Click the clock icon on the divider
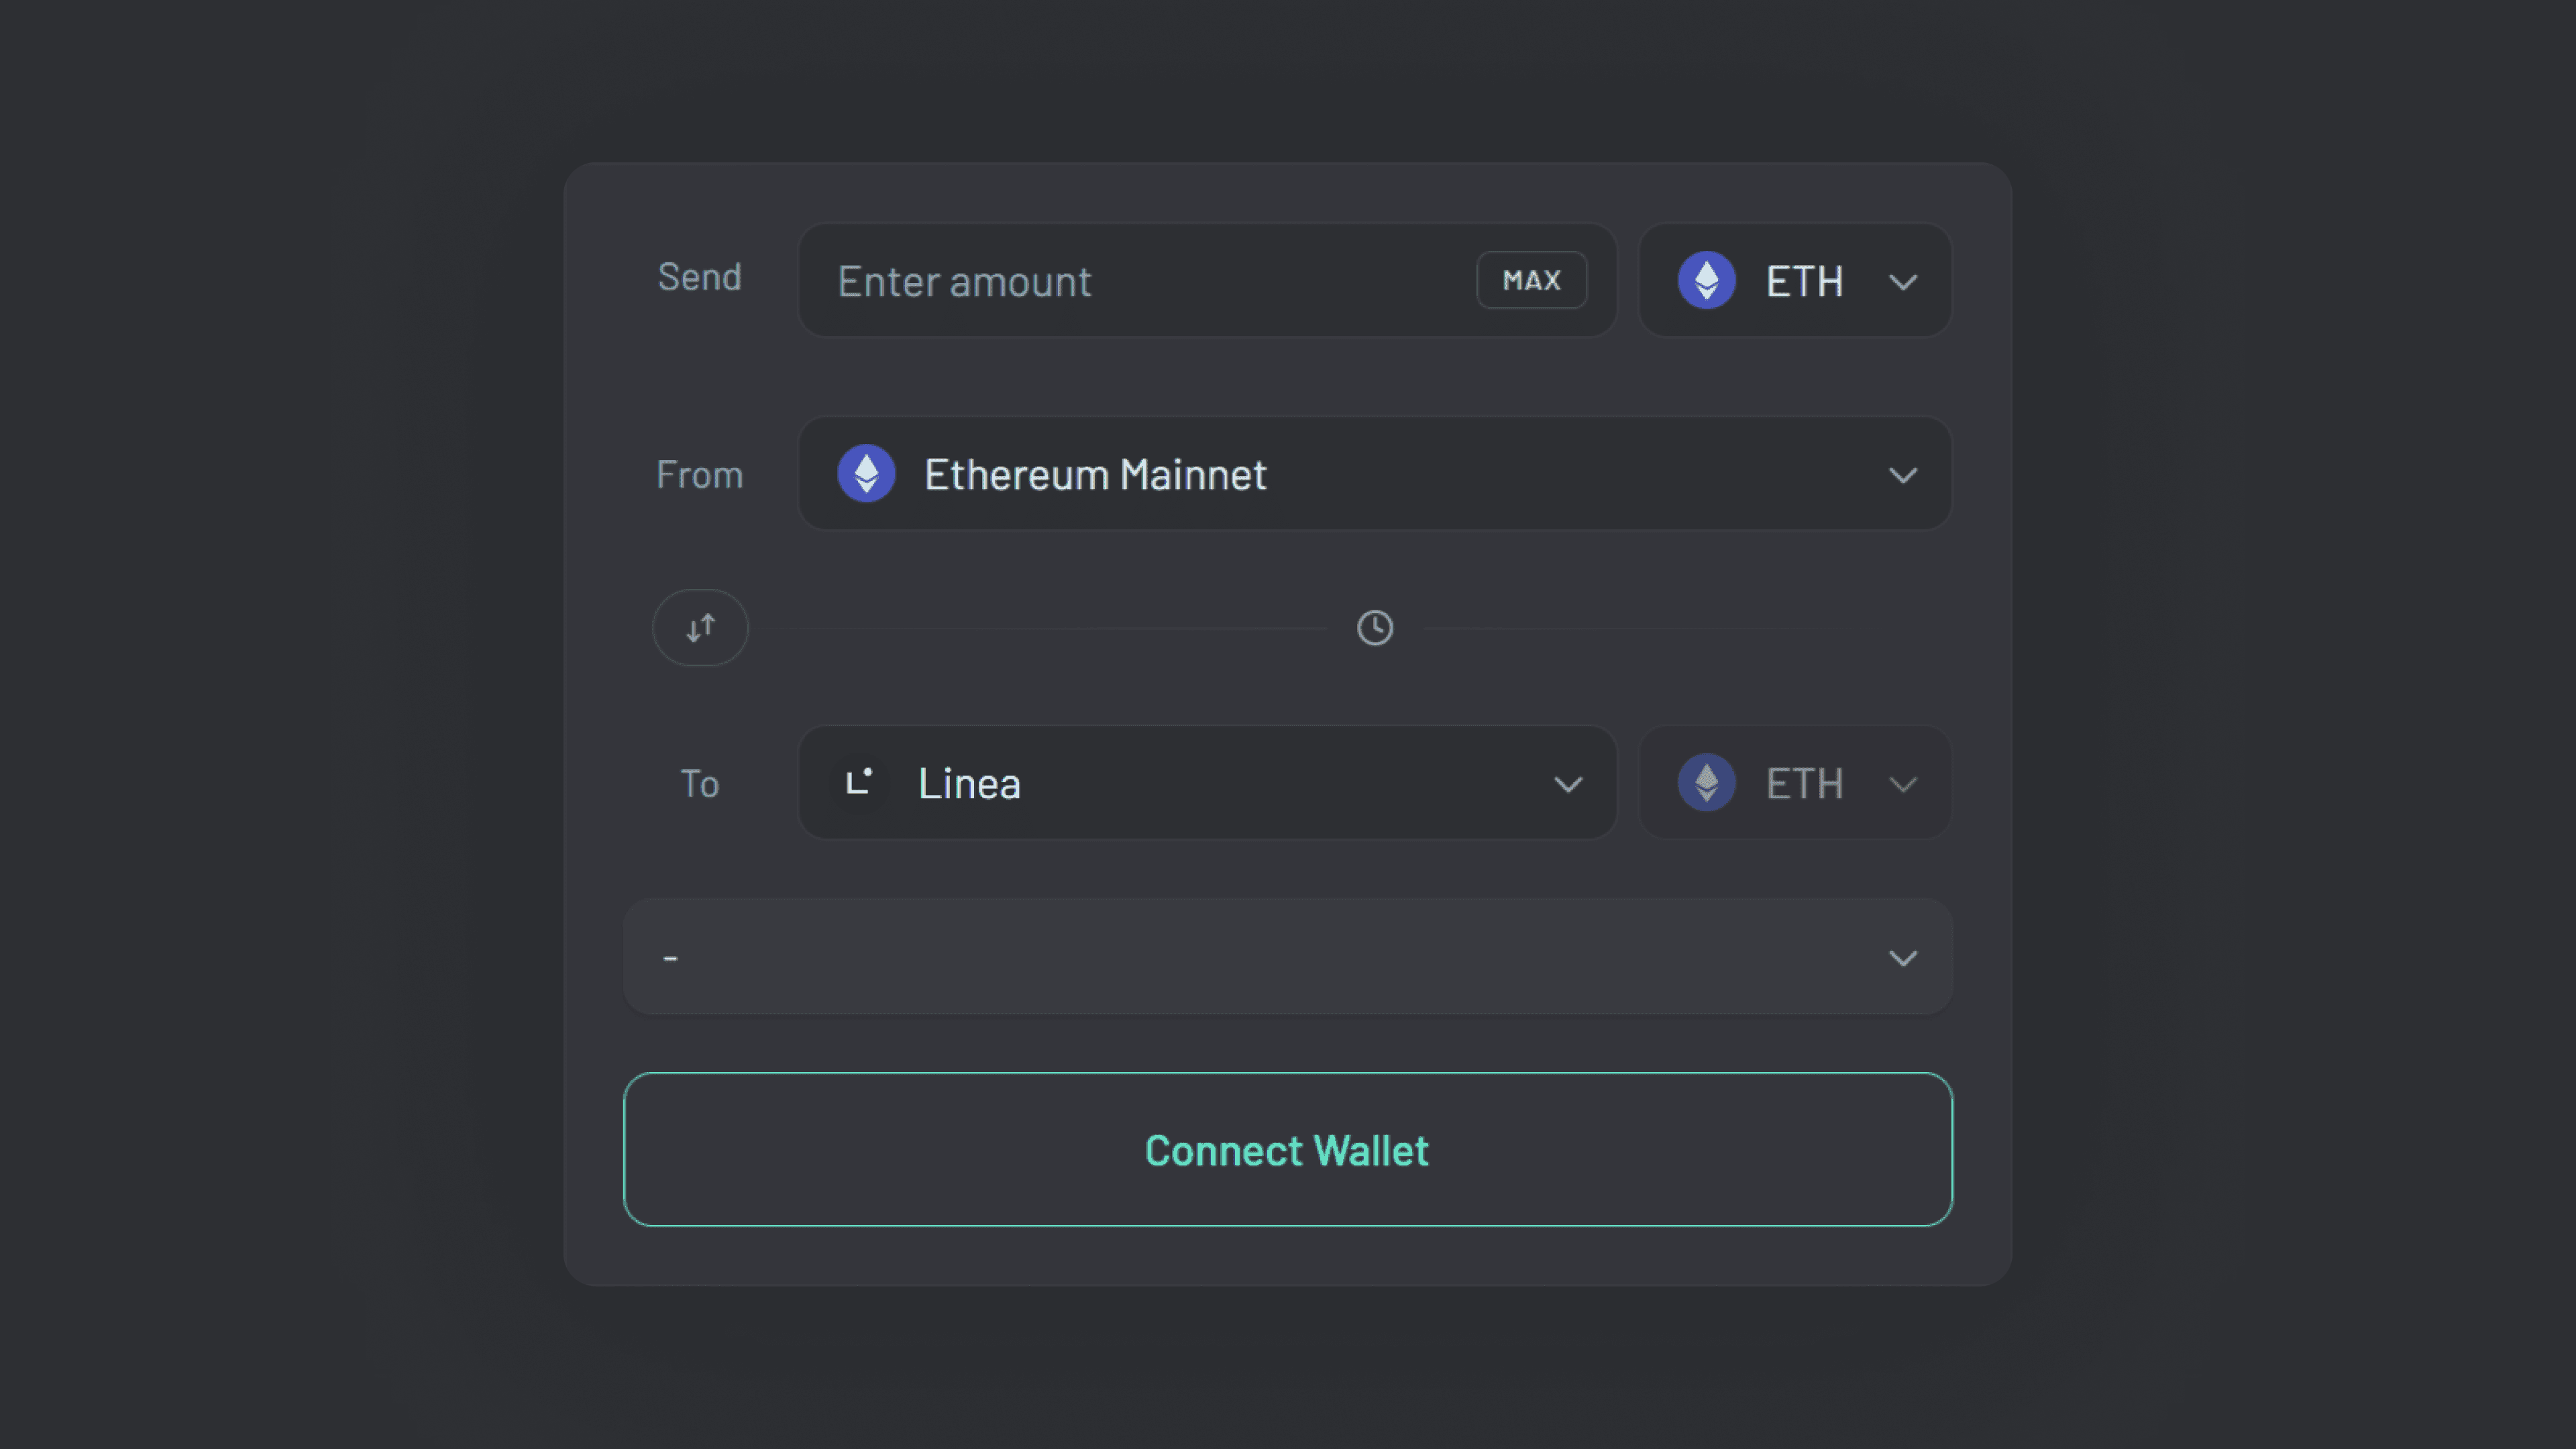The height and width of the screenshot is (1449, 2576). tap(1375, 628)
